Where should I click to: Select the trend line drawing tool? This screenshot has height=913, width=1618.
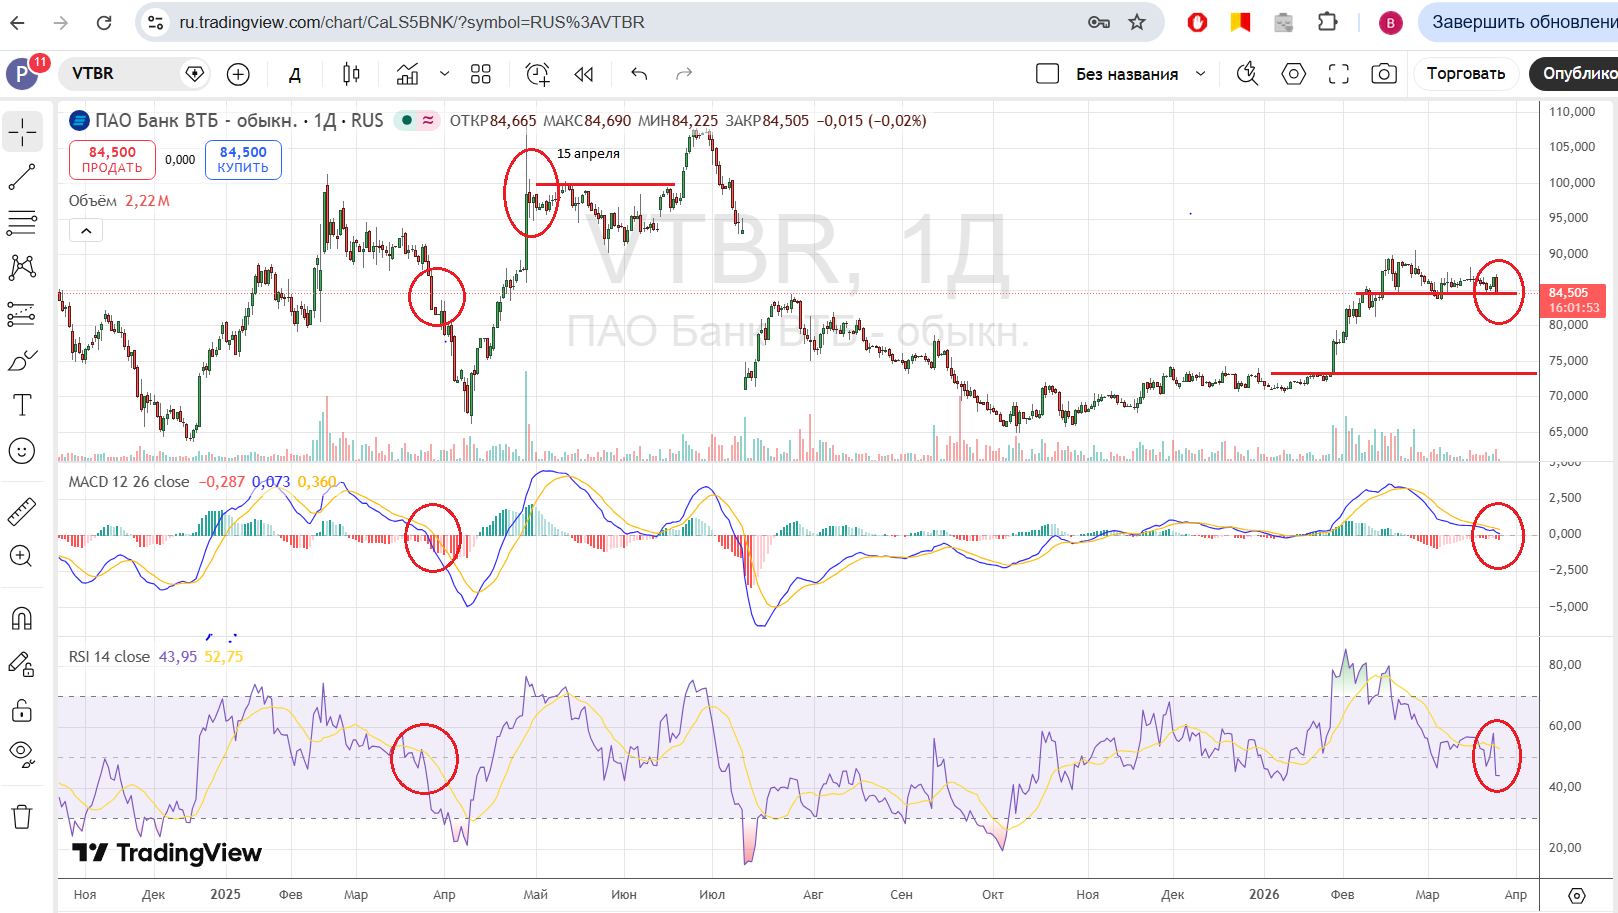click(22, 177)
